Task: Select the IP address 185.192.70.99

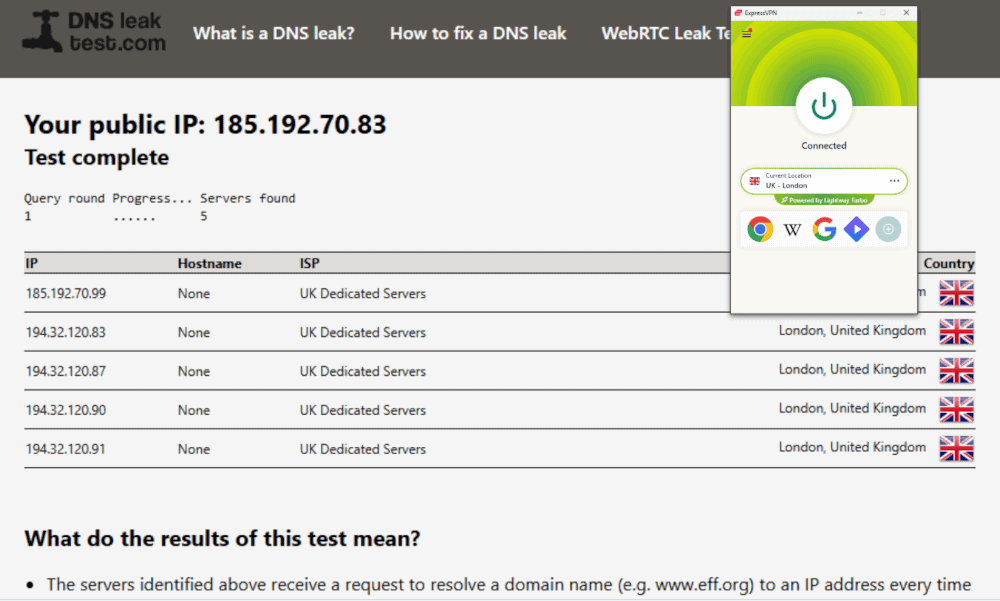Action: click(x=66, y=293)
